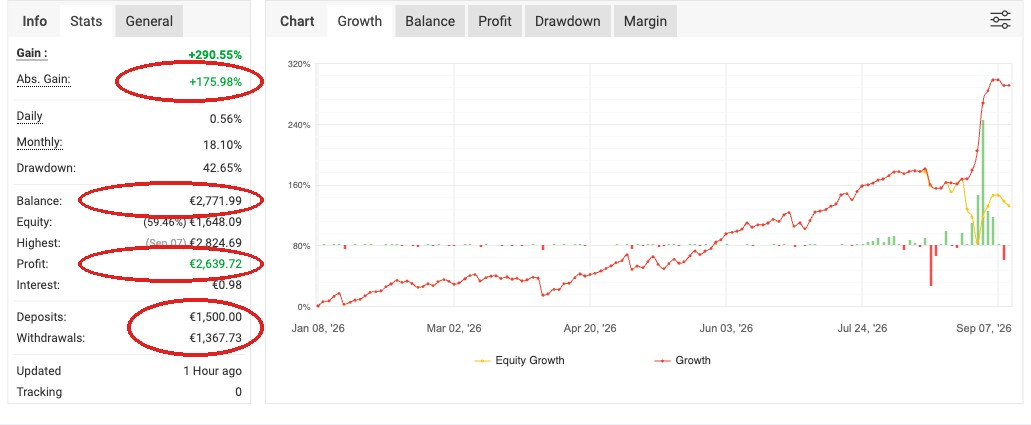Click the 320% axis label
The height and width of the screenshot is (425, 1031).
click(x=299, y=64)
